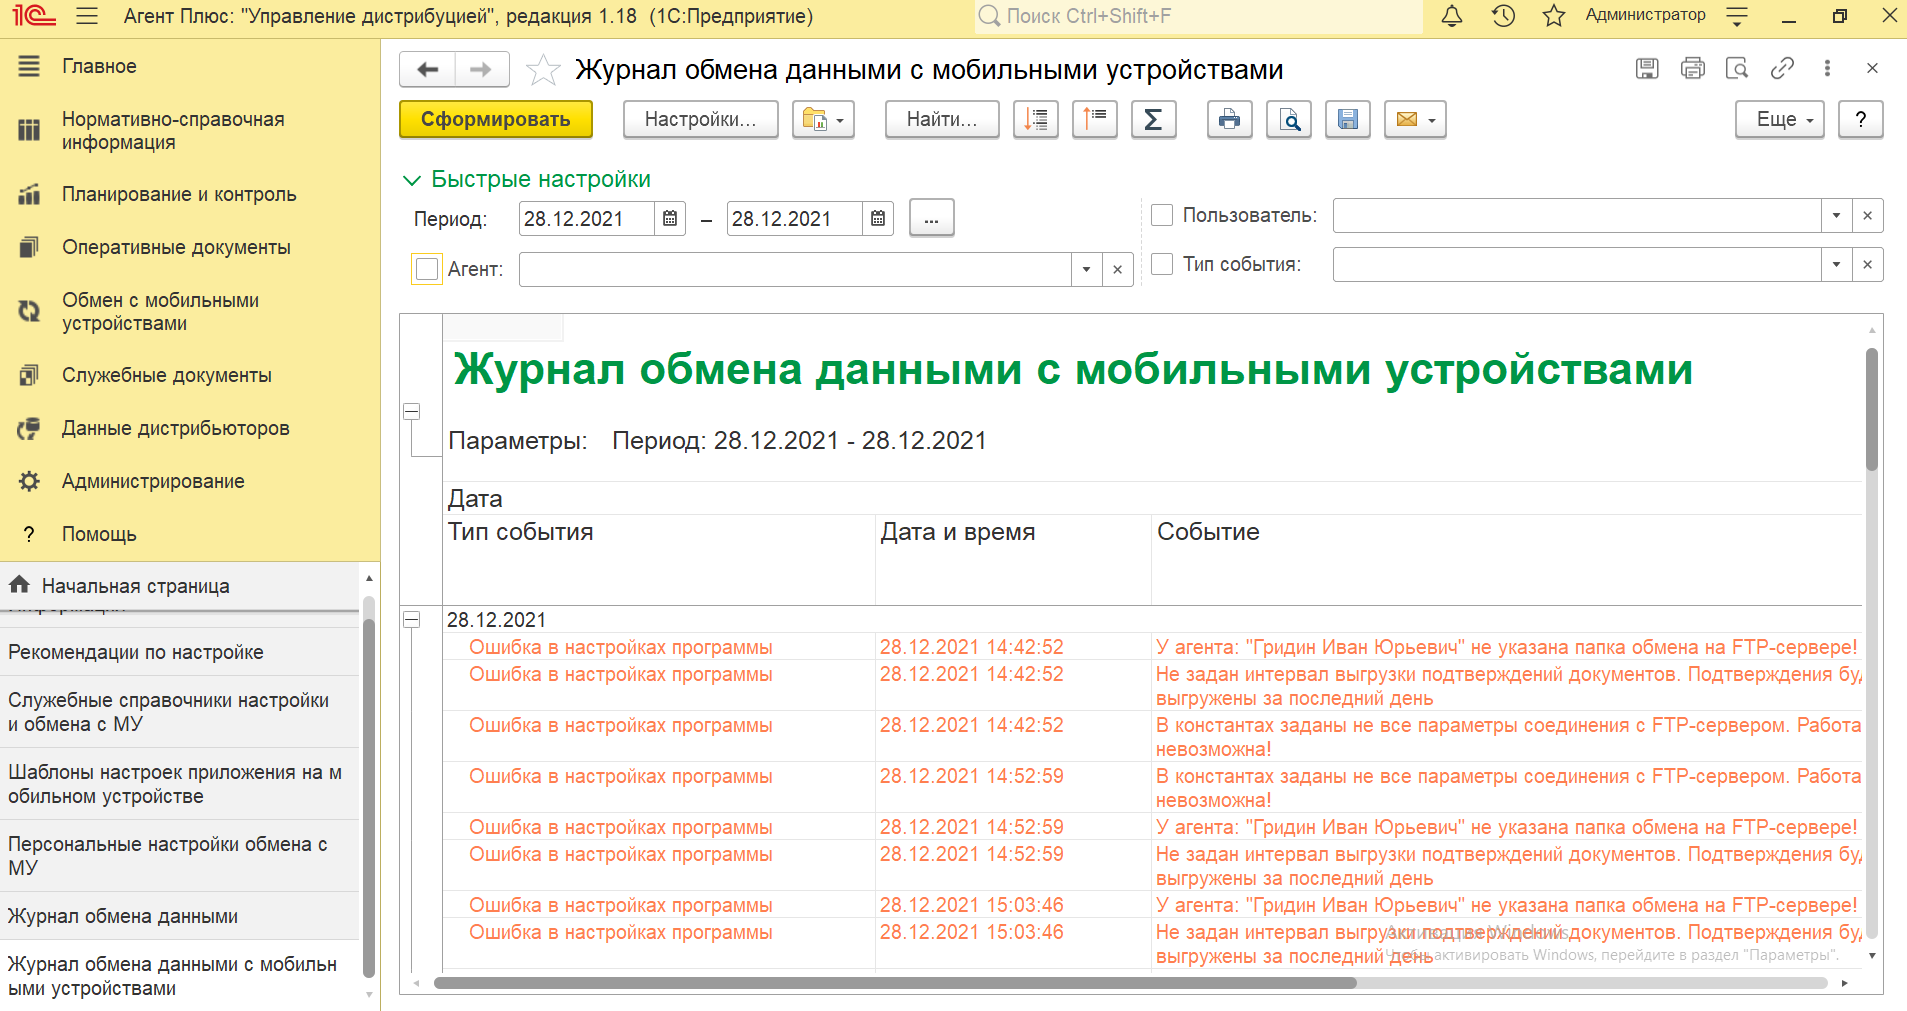Open notifications bell icon
Screen dimensions: 1907x1011
(1452, 16)
